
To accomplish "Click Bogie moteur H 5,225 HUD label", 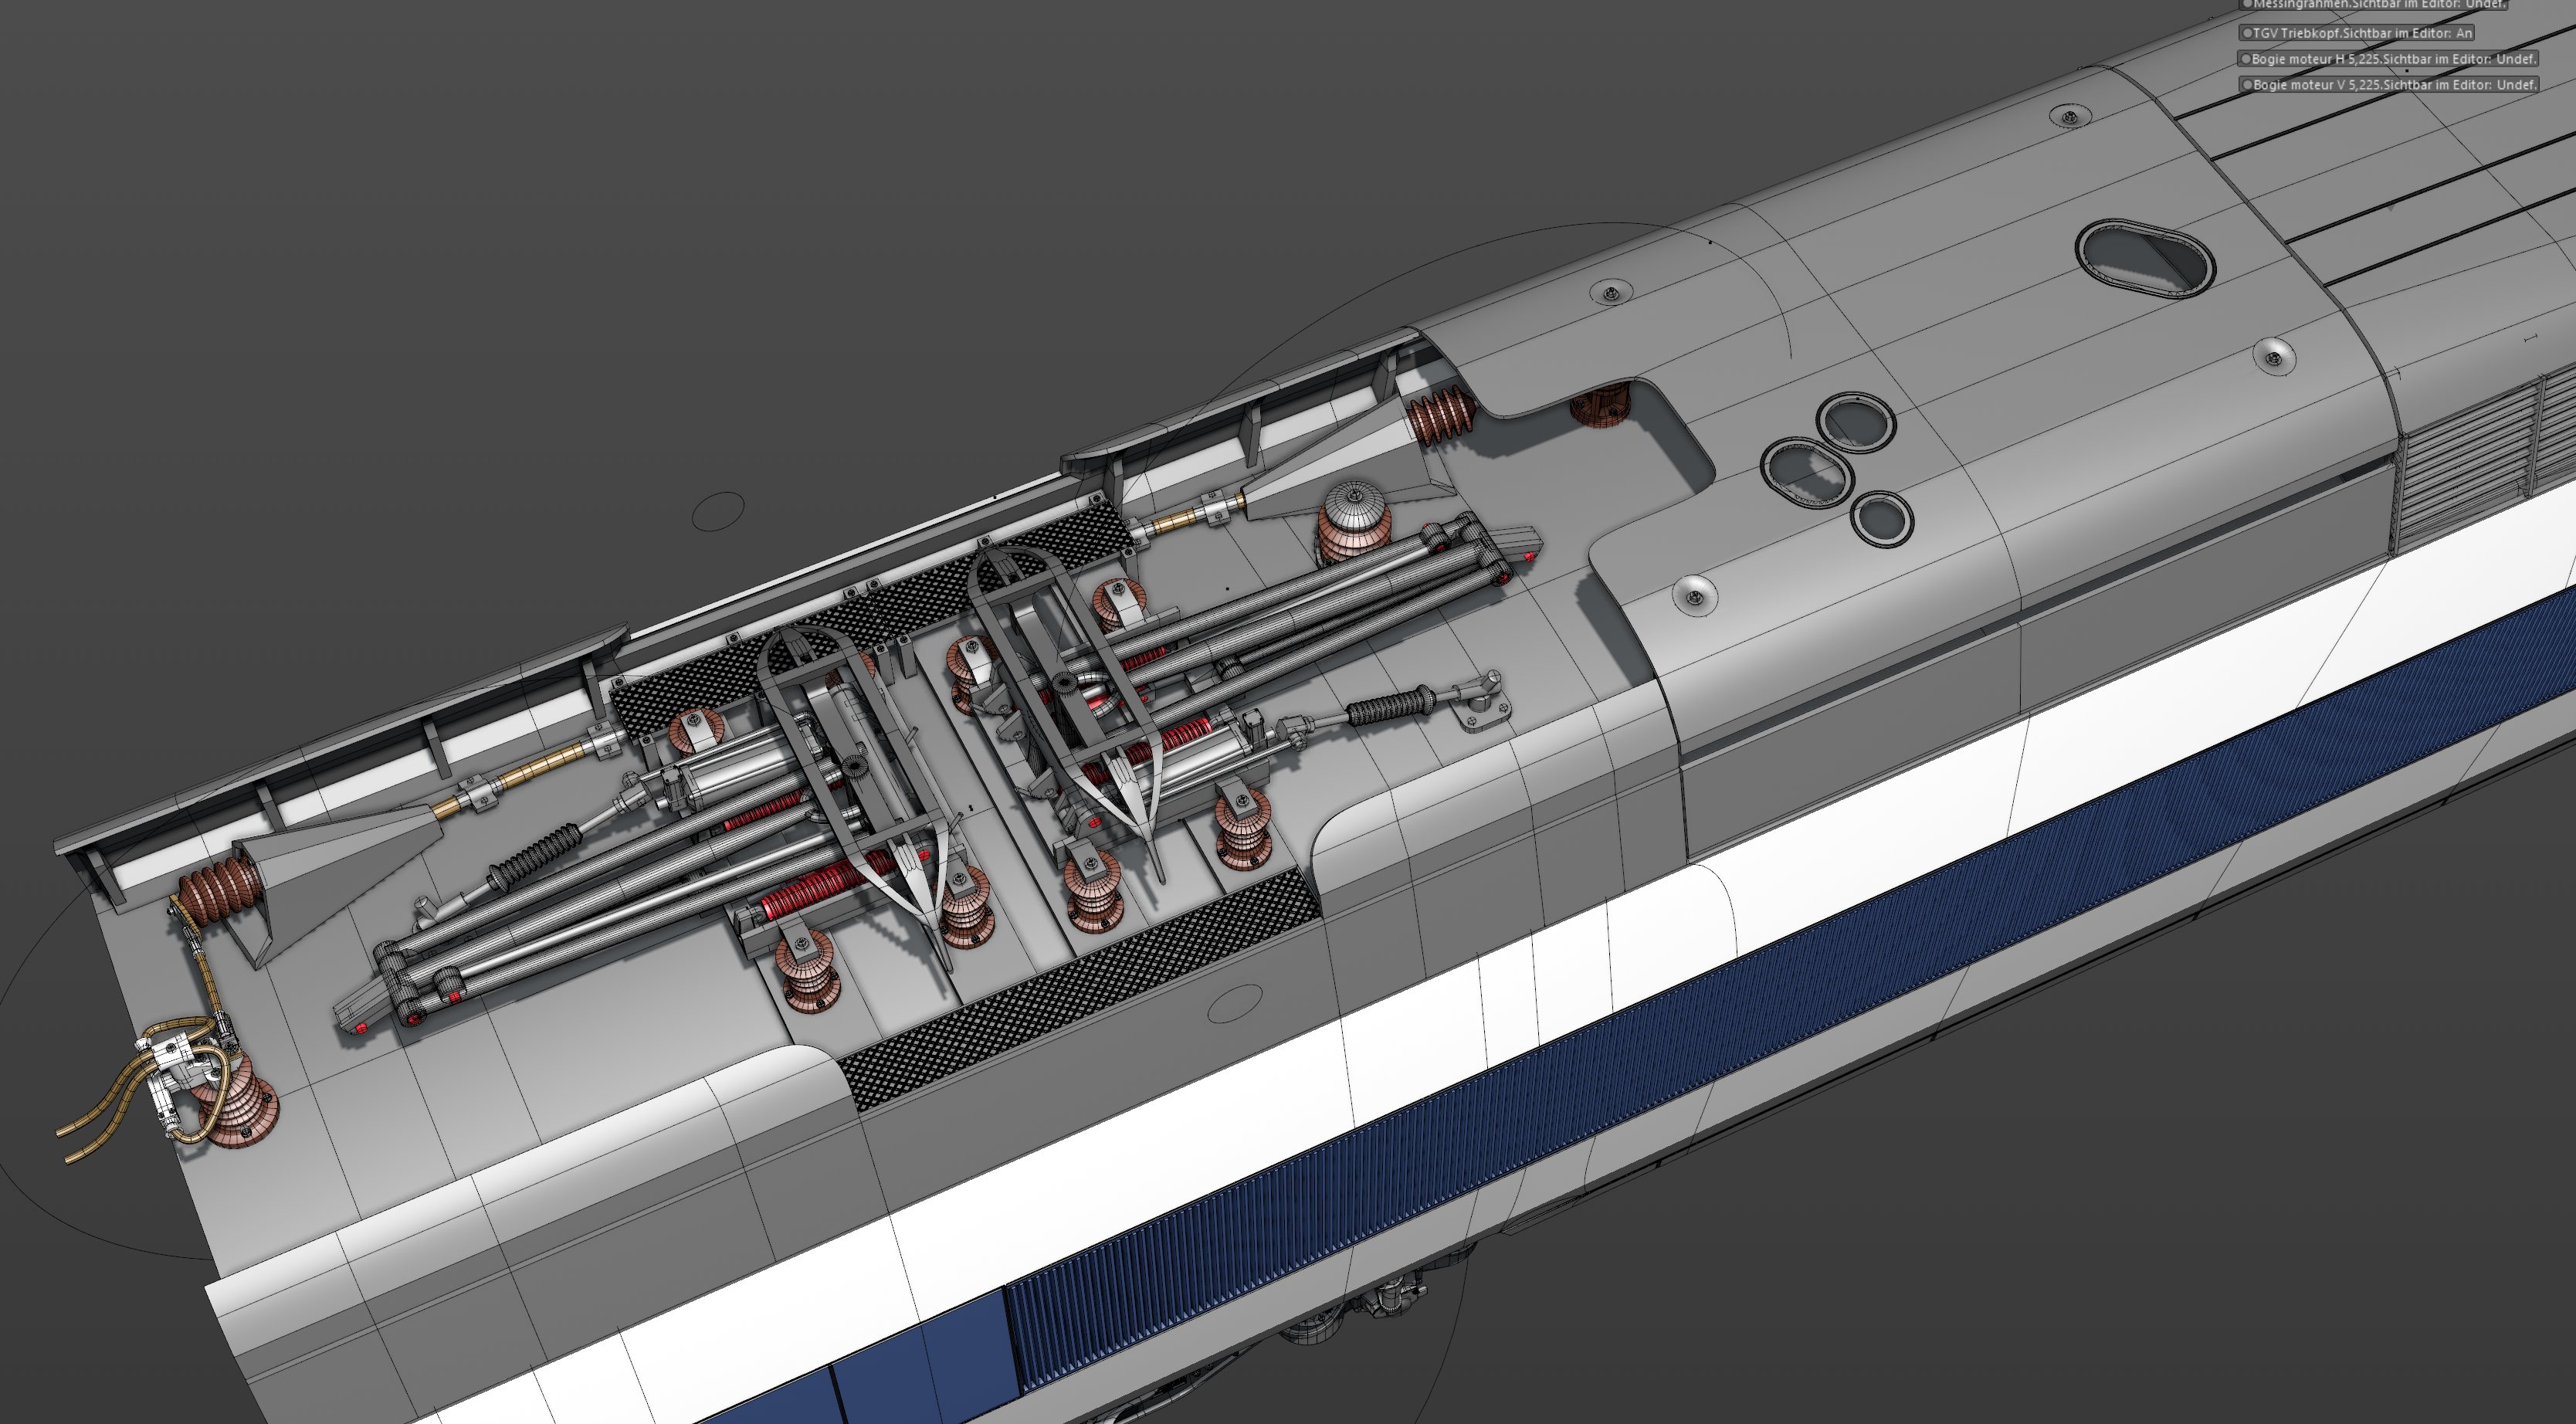I will point(2392,59).
